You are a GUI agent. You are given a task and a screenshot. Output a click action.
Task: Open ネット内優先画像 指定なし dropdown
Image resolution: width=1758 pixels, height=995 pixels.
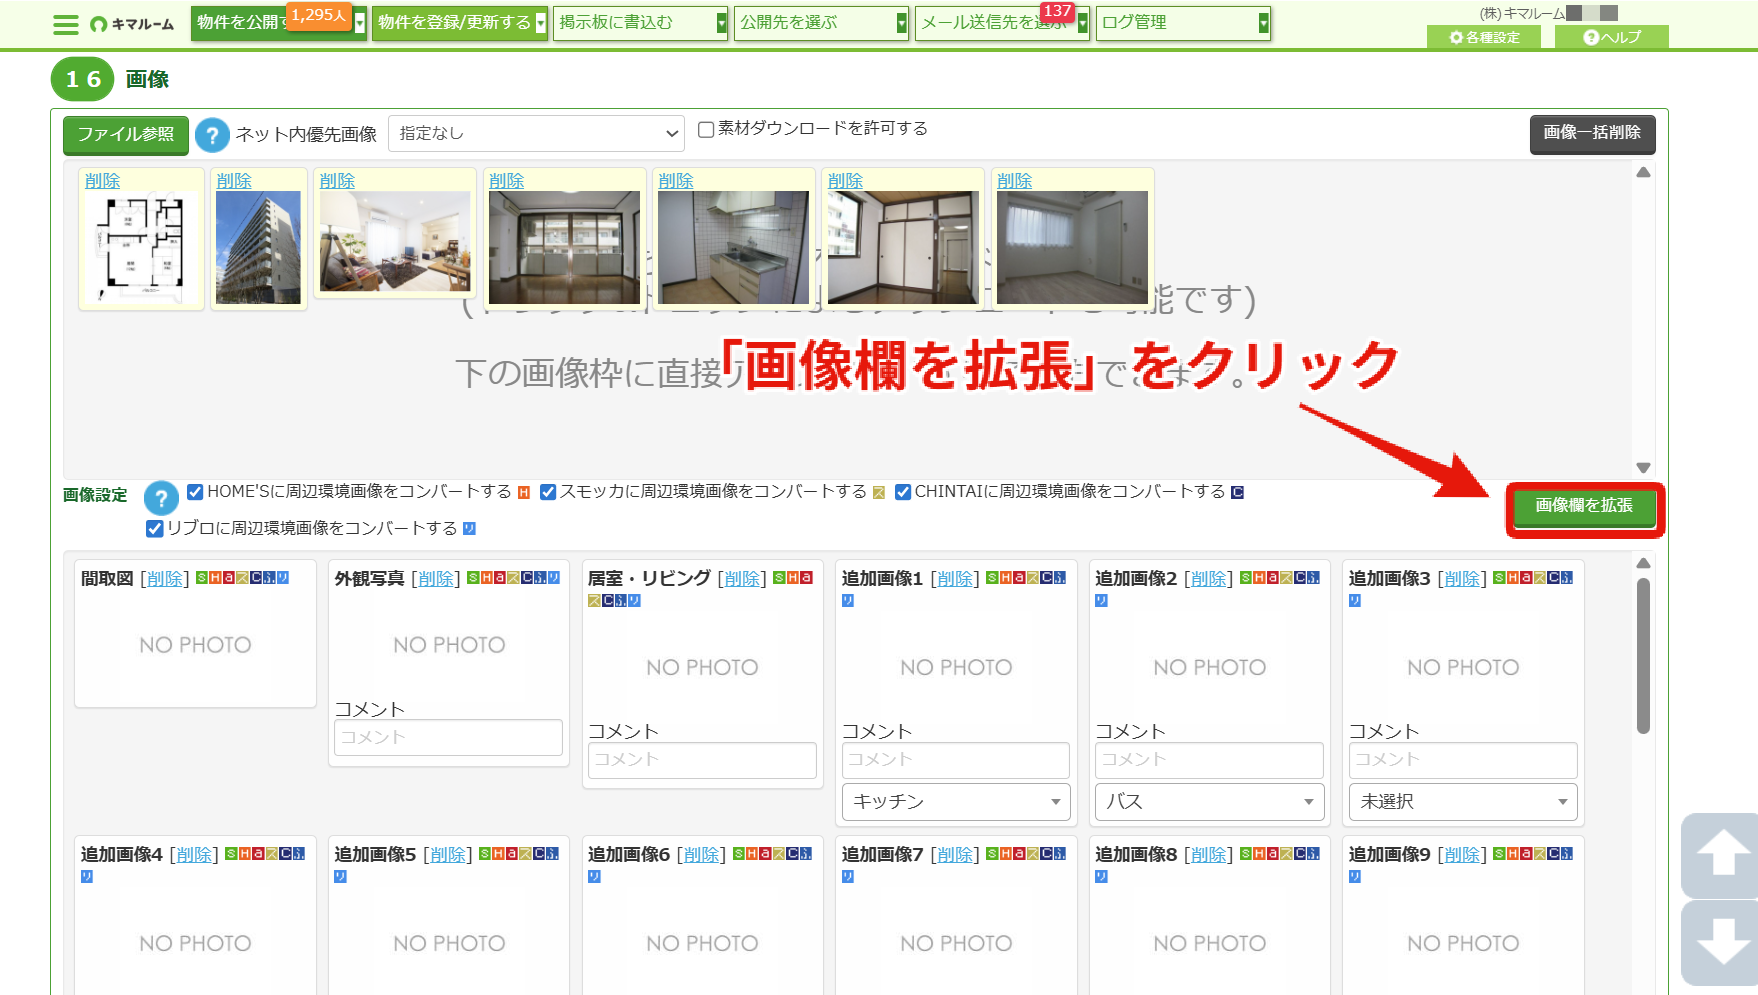(536, 133)
